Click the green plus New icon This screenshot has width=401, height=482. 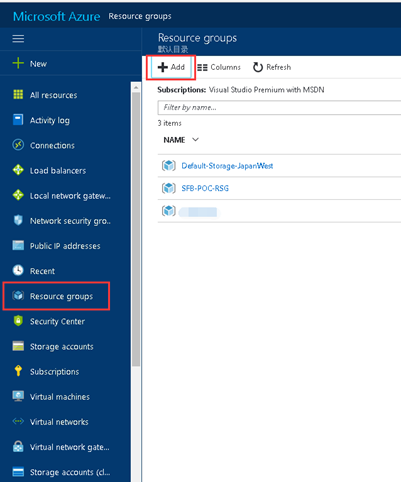coord(18,63)
